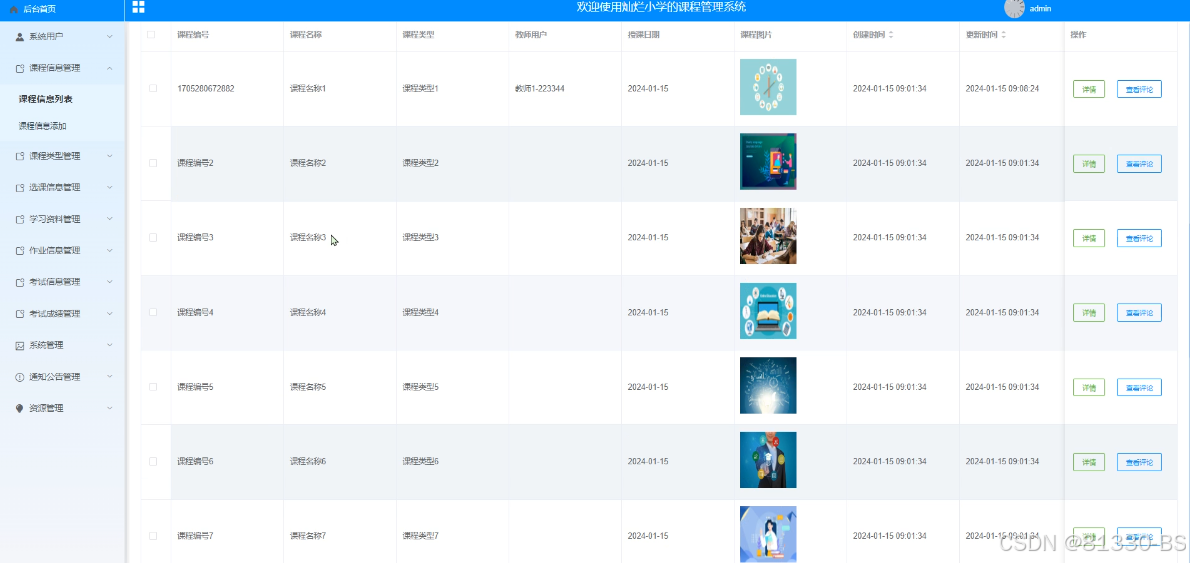This screenshot has height=563, width=1190.
Task: Click the four-square grid icon in header
Action: click(x=138, y=7)
